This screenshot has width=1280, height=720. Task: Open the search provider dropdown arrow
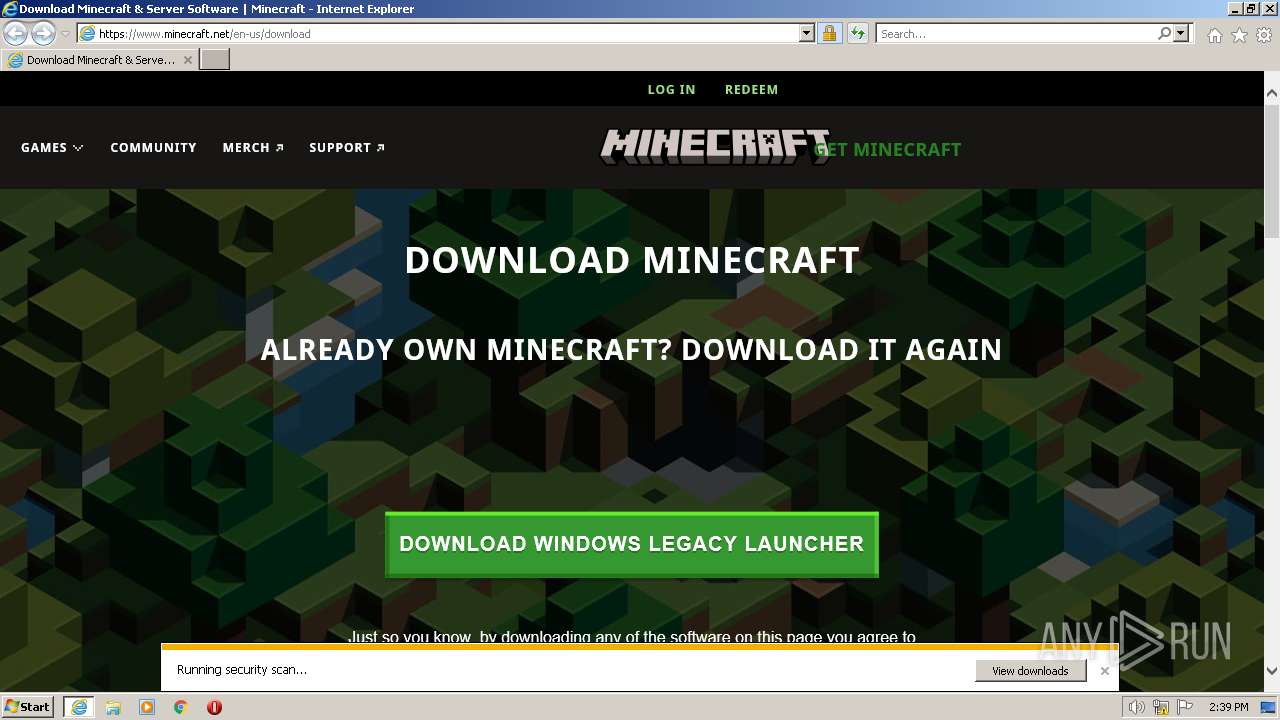(1181, 33)
